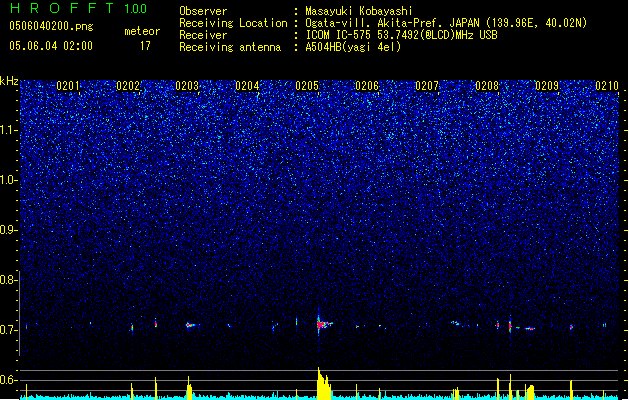Screen dimensions: 629x400
Task: Click the strong meteor echo at 0205
Action: pyautogui.click(x=323, y=323)
